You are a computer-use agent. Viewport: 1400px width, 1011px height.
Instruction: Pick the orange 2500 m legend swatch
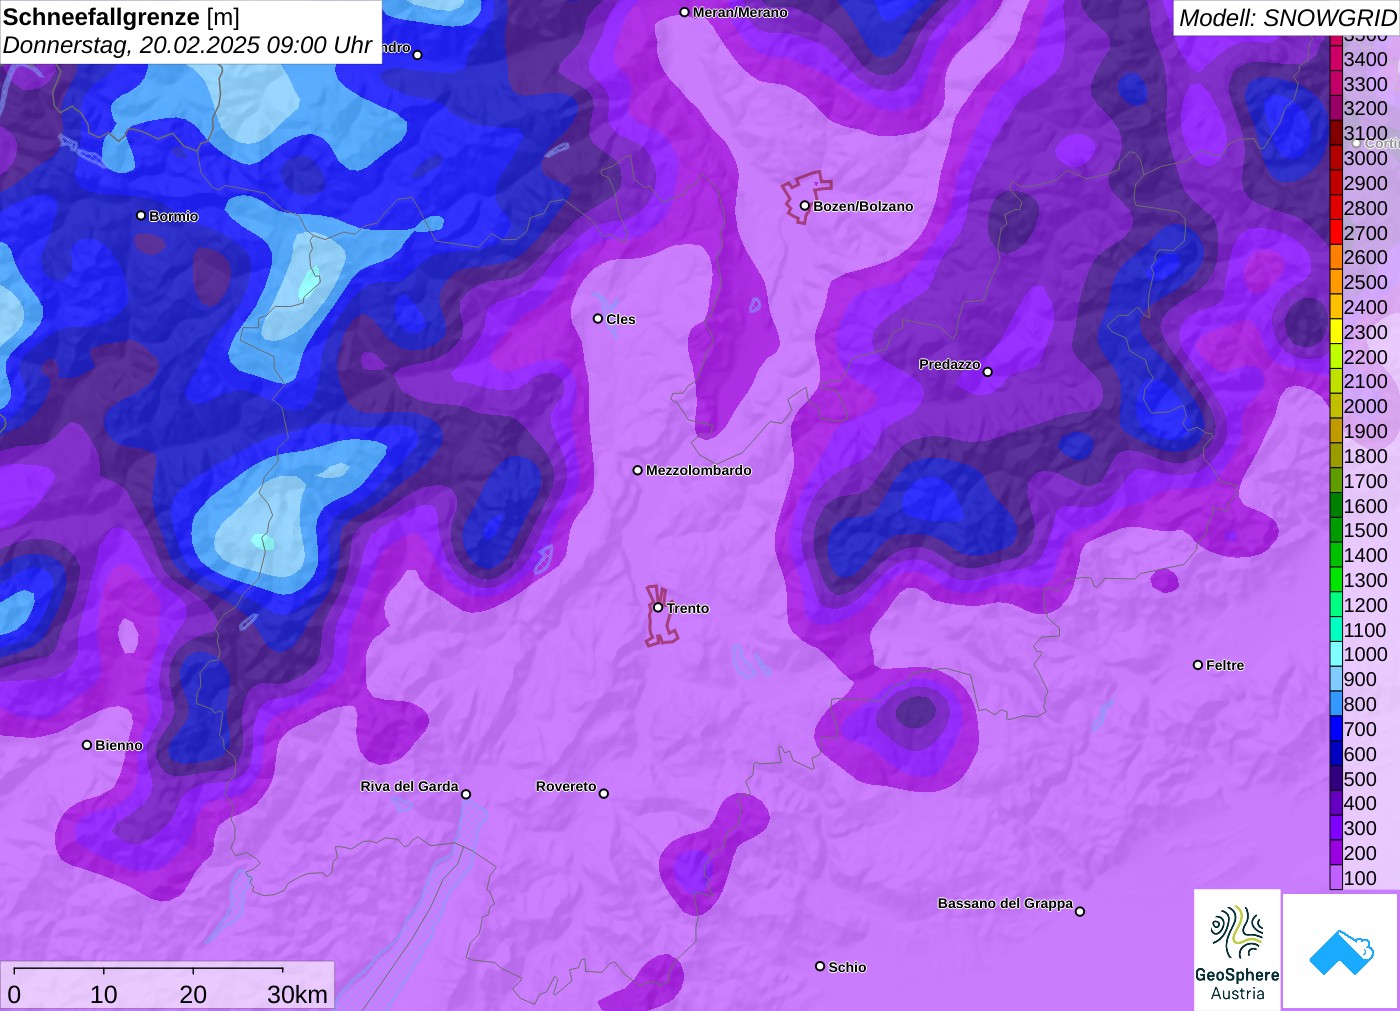click(x=1336, y=282)
